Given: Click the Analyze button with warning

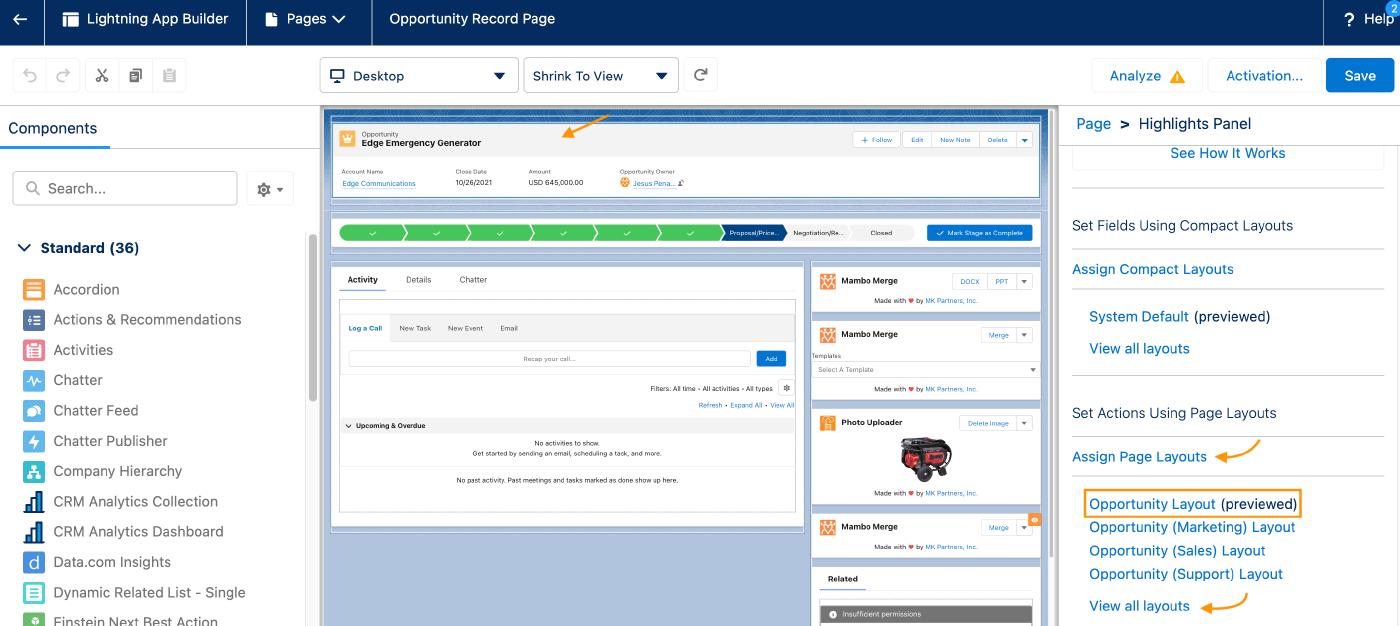Looking at the screenshot, I should pyautogui.click(x=1146, y=76).
